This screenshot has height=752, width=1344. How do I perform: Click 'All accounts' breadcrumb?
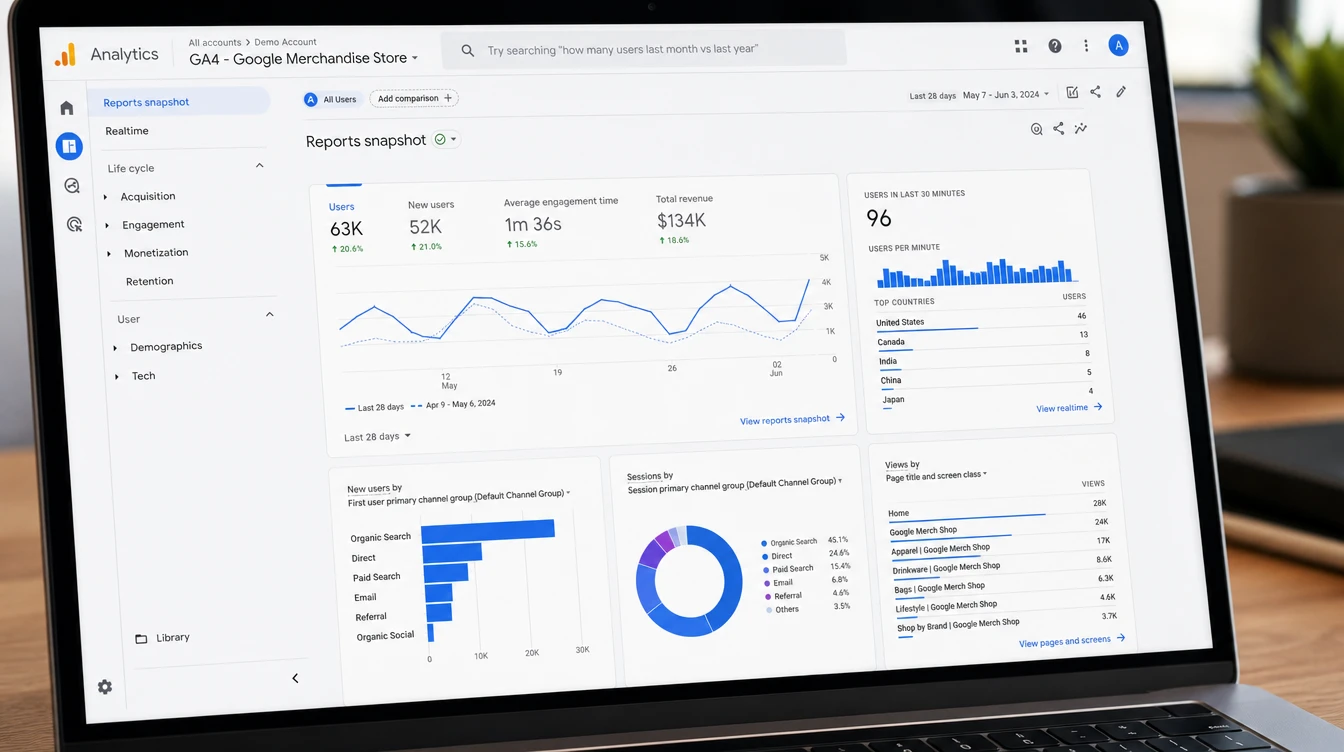pyautogui.click(x=215, y=43)
